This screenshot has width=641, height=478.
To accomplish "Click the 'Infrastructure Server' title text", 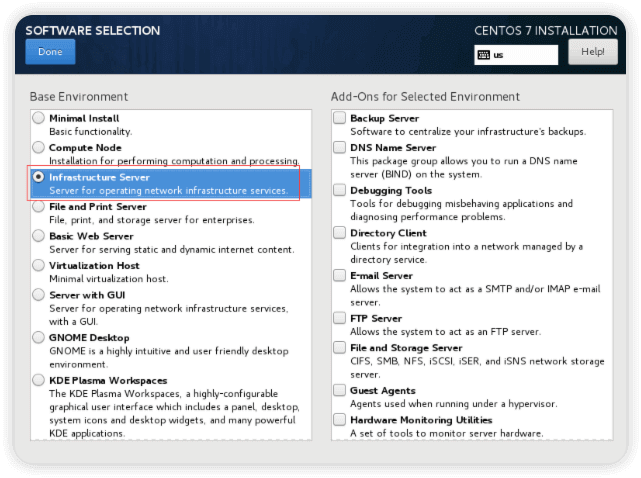I will (x=99, y=177).
